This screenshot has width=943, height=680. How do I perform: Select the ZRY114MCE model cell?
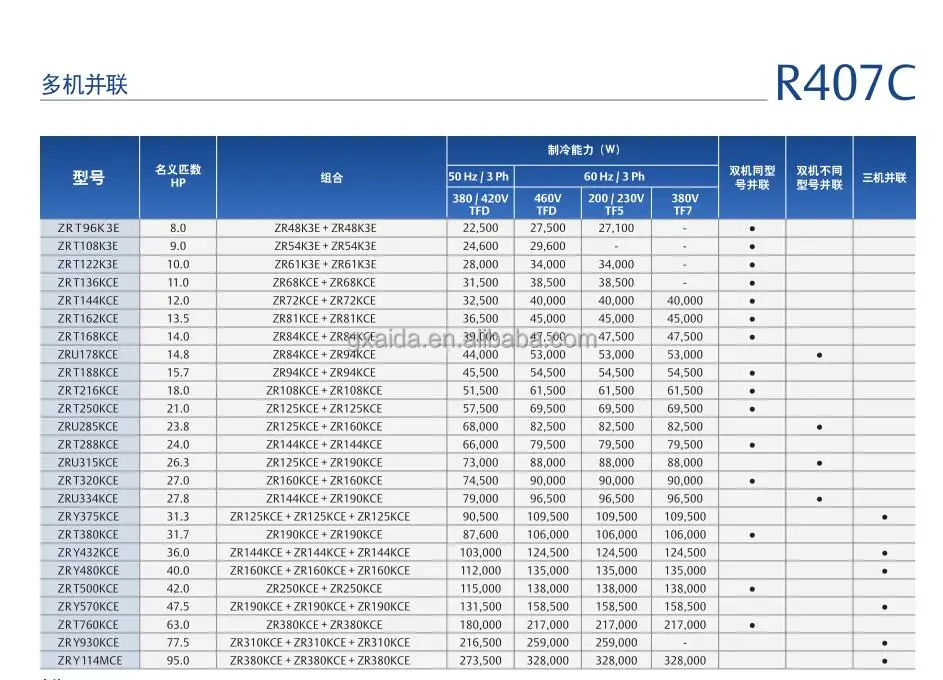[x=90, y=661]
